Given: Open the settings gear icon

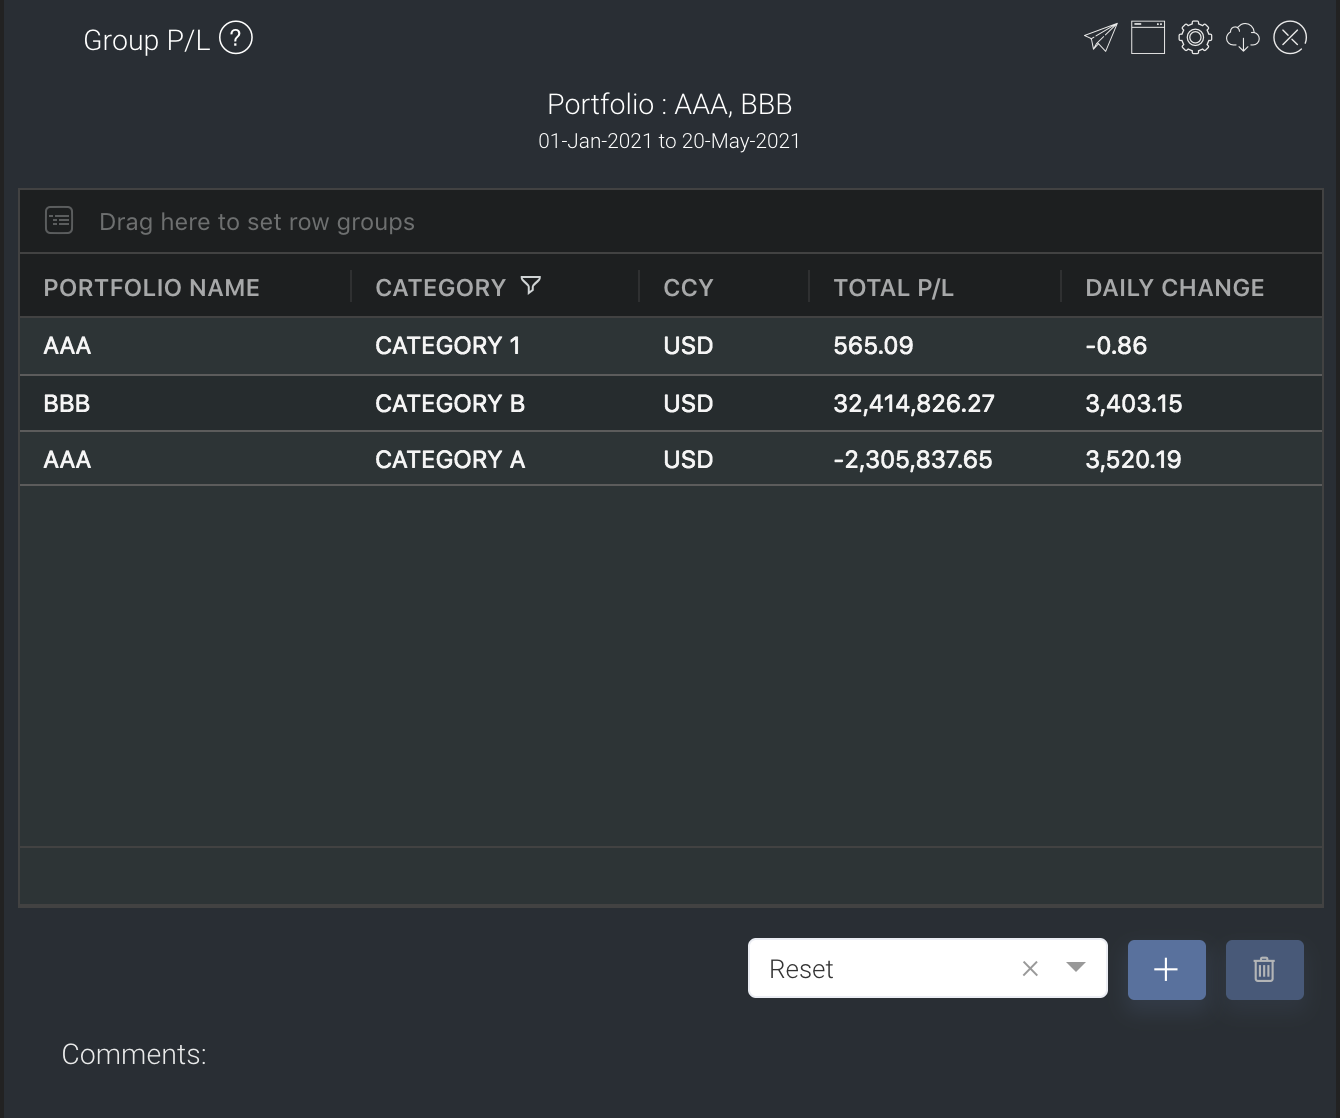Looking at the screenshot, I should [x=1195, y=38].
